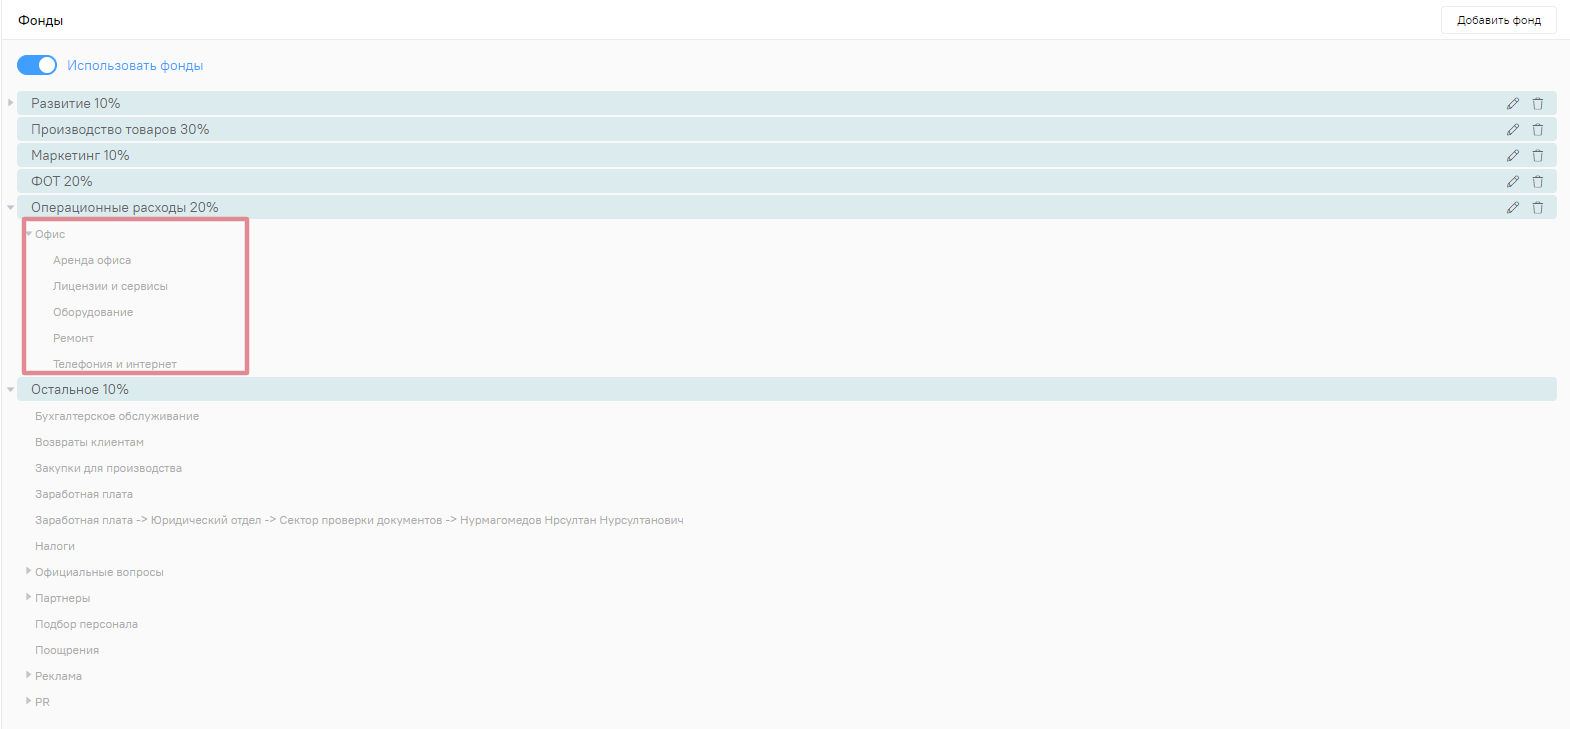The width and height of the screenshot is (1570, 729).
Task: Expand the Партнеры category
Action: point(29,597)
